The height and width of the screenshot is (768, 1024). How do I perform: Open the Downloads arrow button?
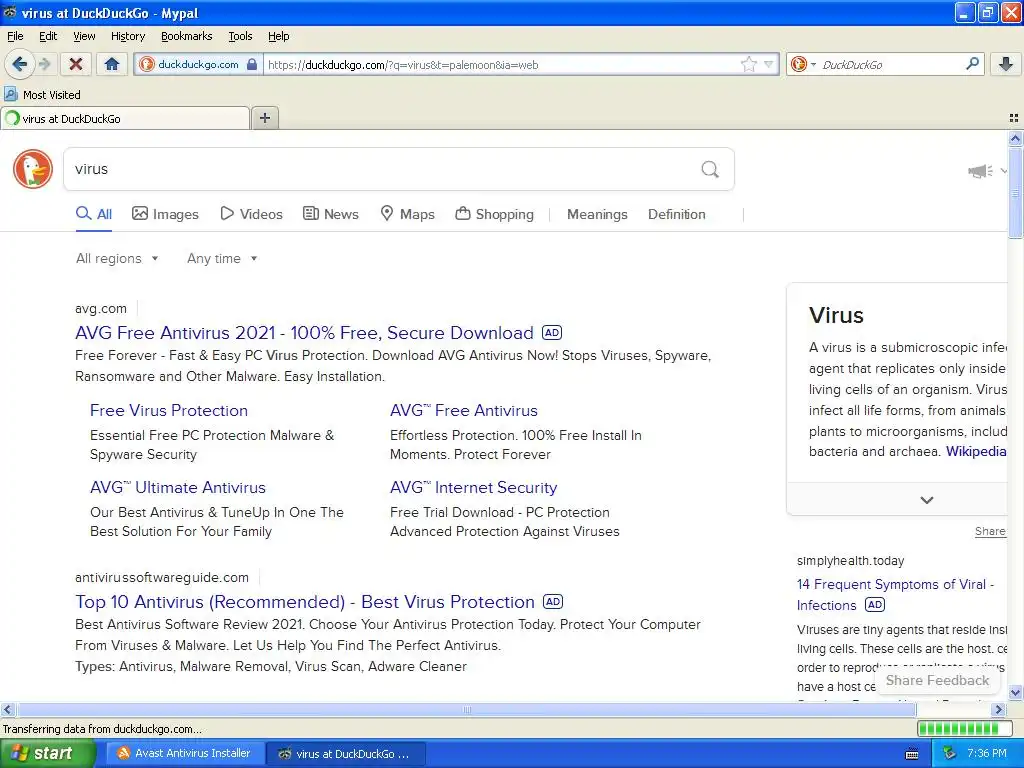point(1006,64)
